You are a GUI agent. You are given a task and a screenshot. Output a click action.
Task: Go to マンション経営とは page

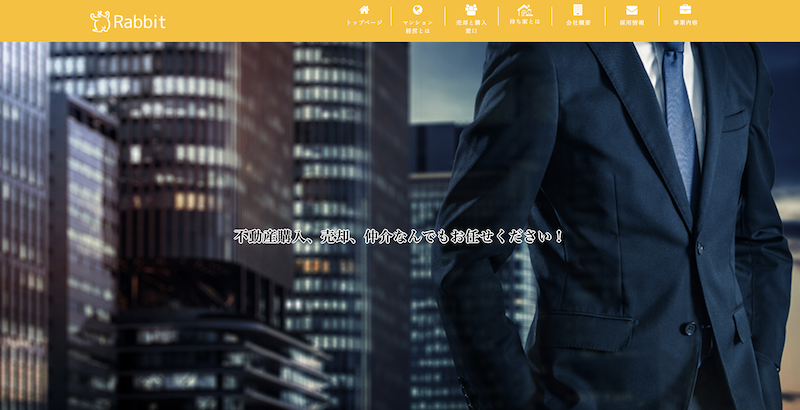[417, 26]
